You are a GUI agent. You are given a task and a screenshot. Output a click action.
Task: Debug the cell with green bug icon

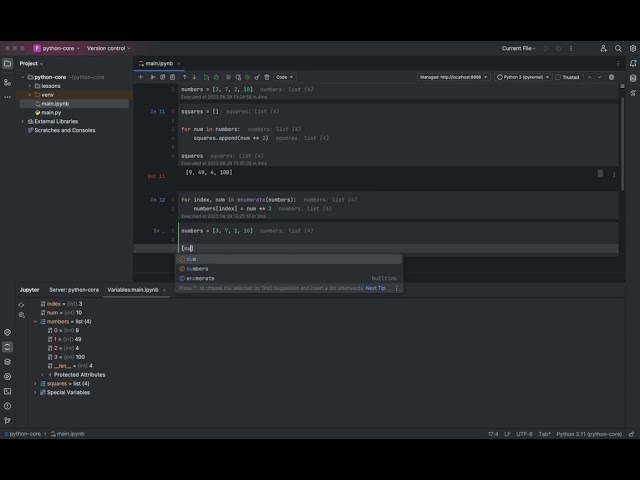pyautogui.click(x=216, y=77)
